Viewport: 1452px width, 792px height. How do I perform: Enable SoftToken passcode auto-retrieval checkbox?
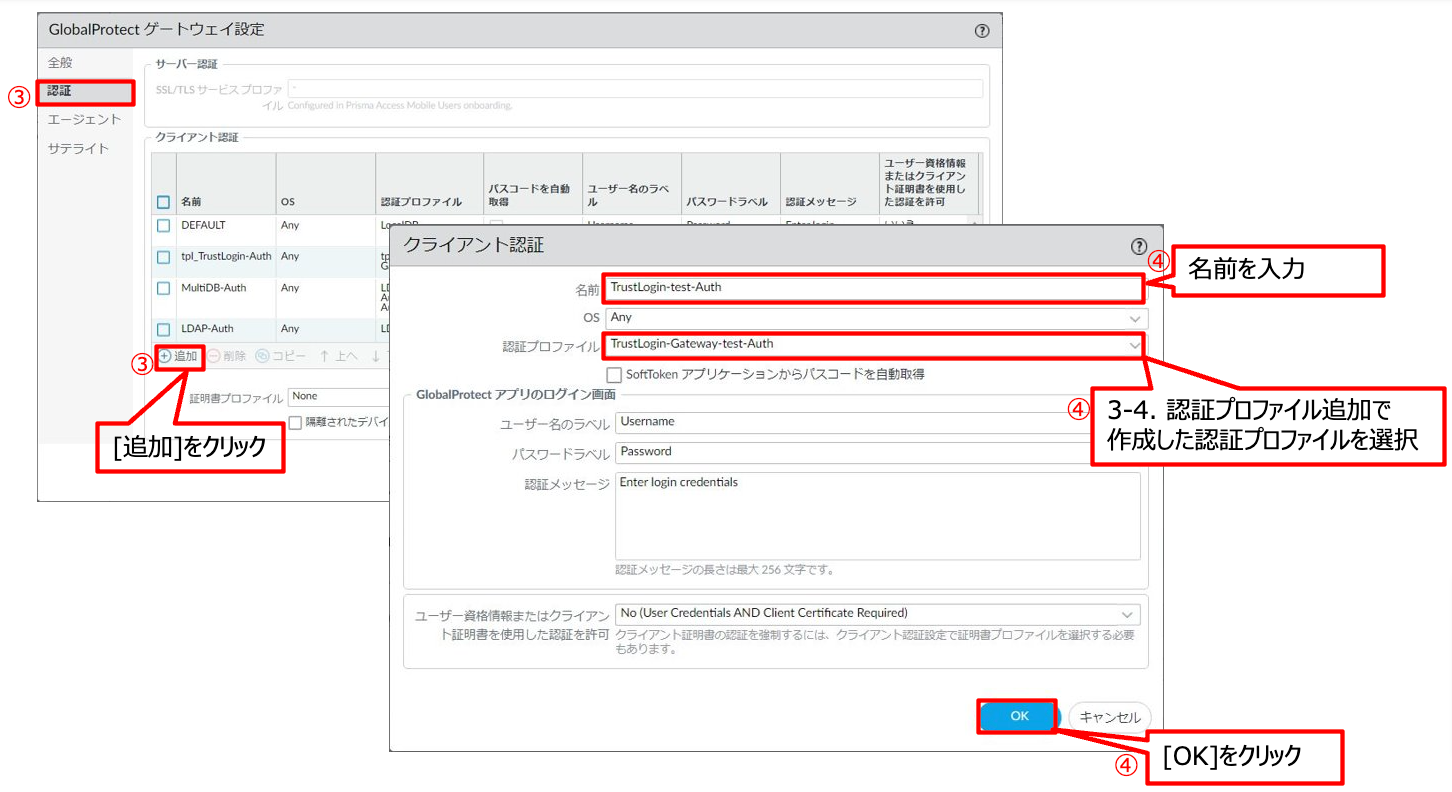point(614,375)
